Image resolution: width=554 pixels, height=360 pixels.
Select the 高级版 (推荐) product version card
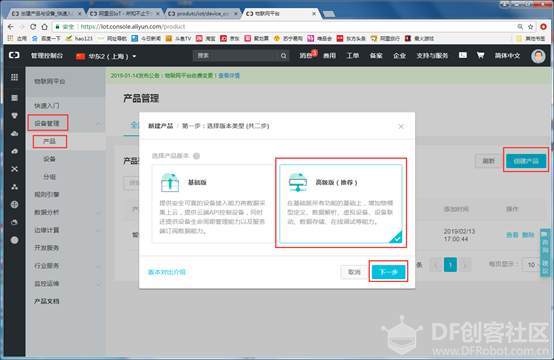coord(341,203)
